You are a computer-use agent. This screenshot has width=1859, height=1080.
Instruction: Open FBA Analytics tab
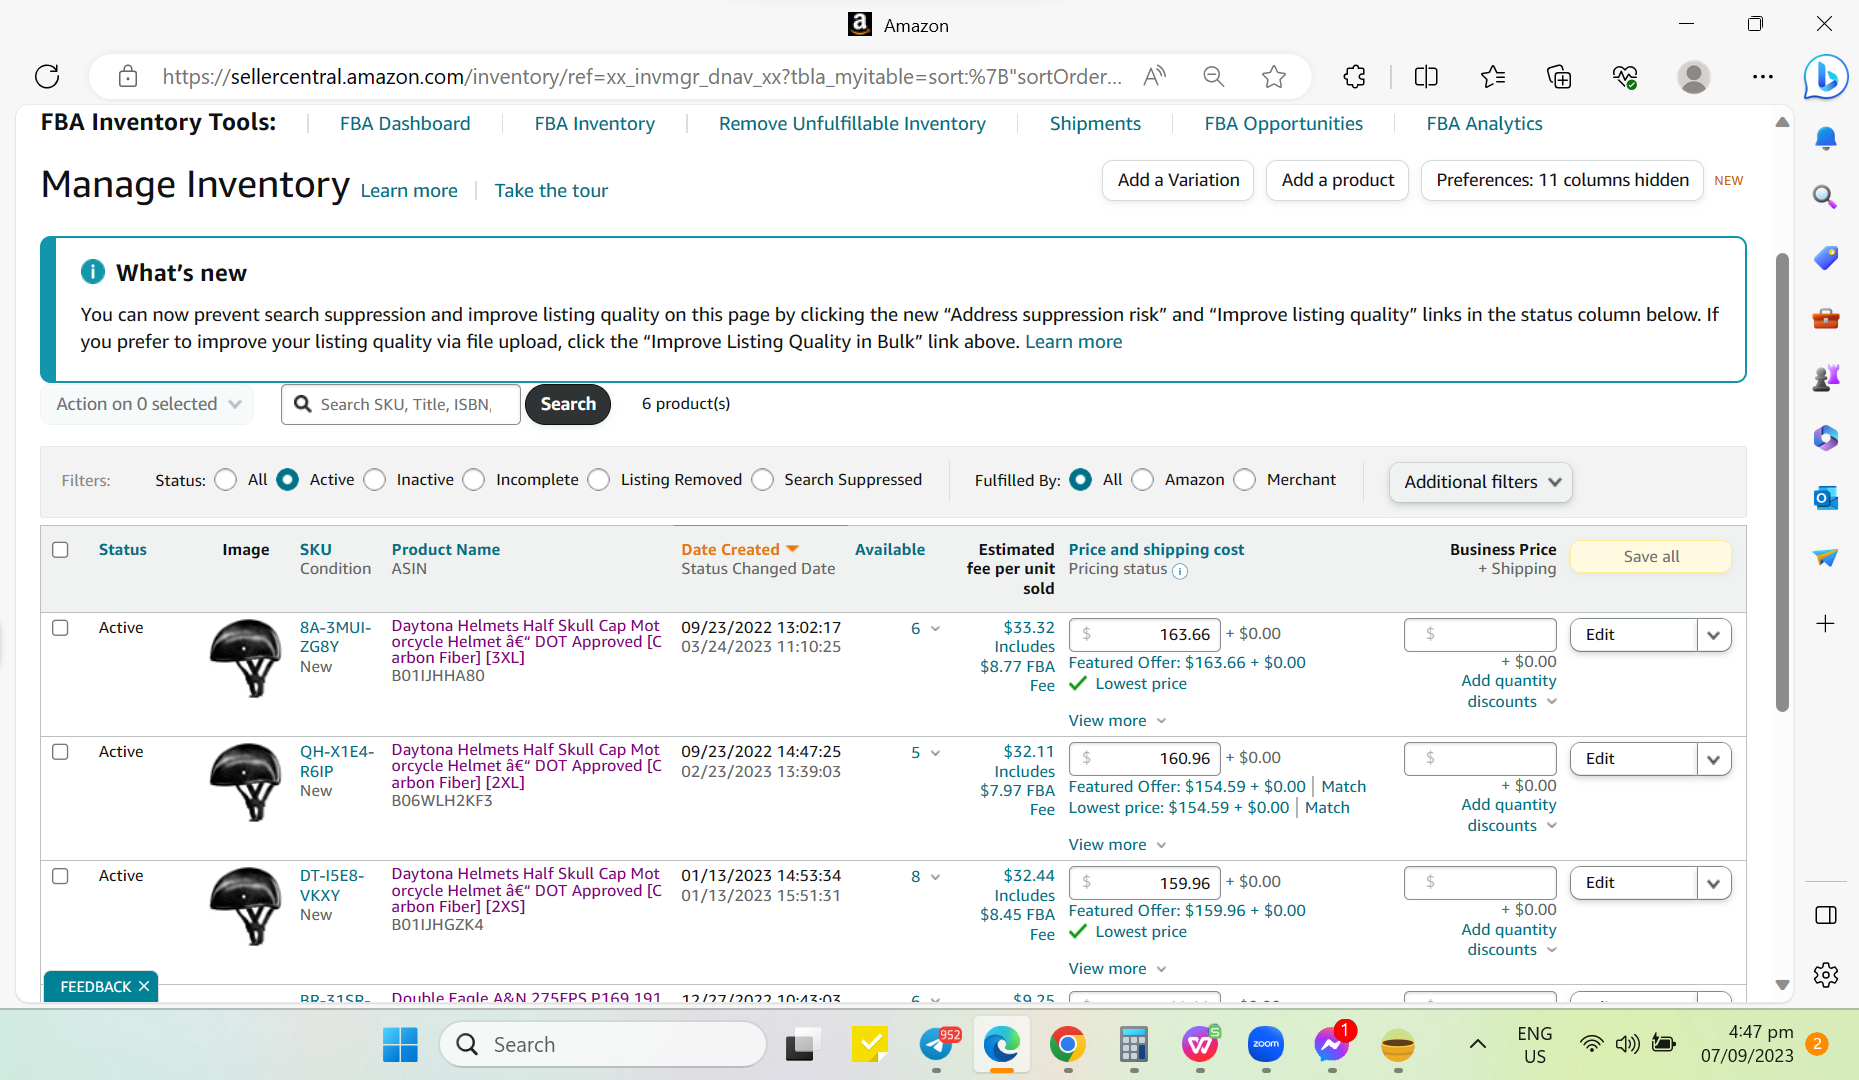click(1485, 123)
